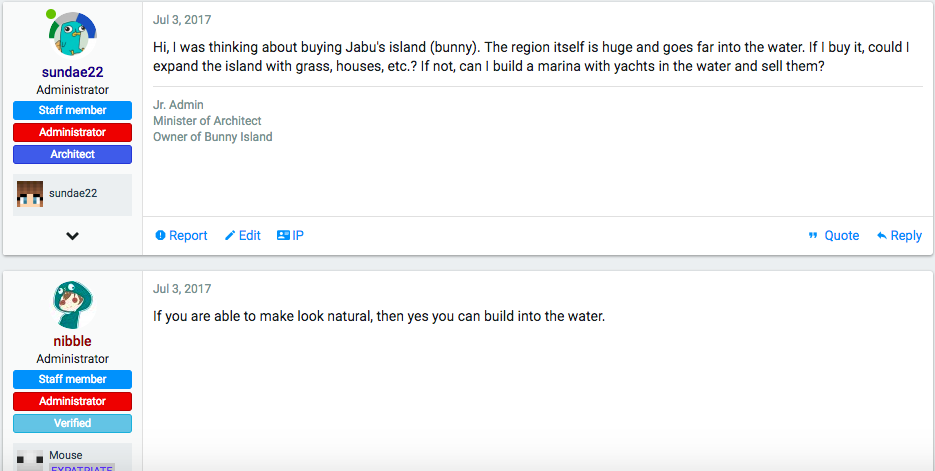Click sundae22's red Administrator badge
The image size is (935, 471).
pos(72,132)
